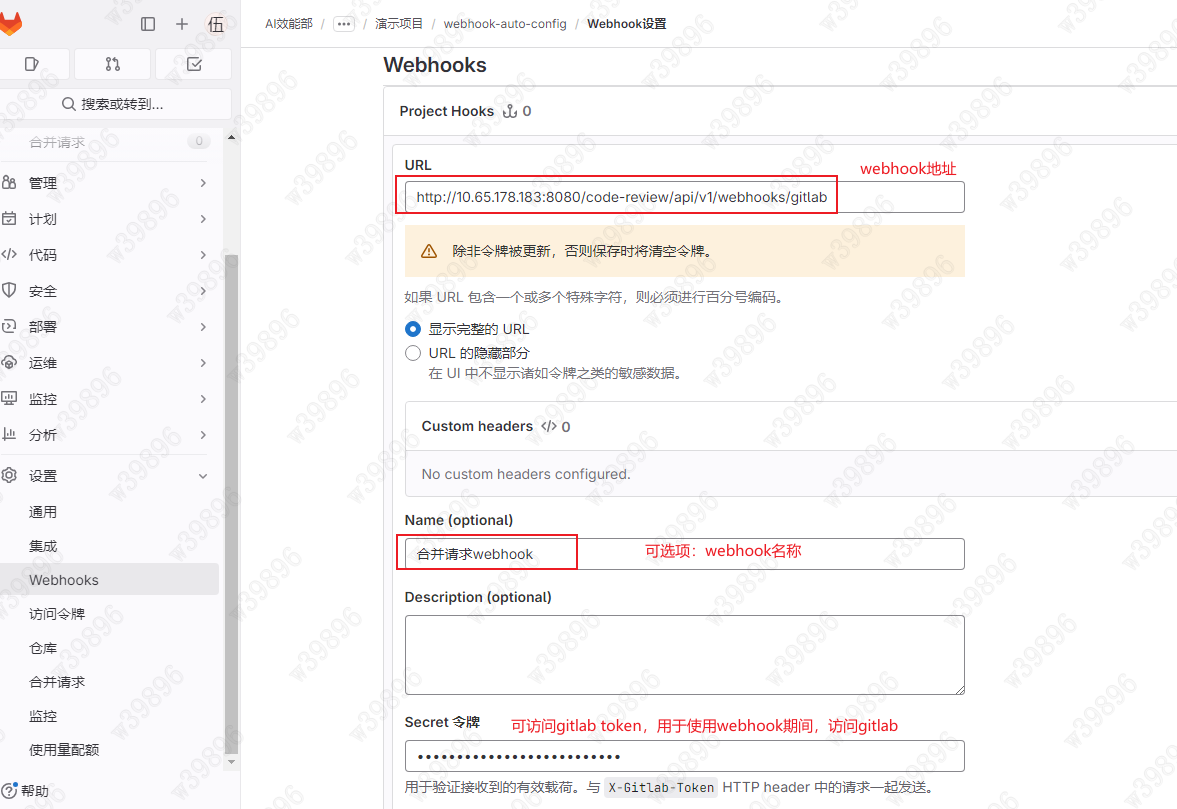Toggle the sidebar panel icon
This screenshot has height=809, width=1177.
coord(148,24)
